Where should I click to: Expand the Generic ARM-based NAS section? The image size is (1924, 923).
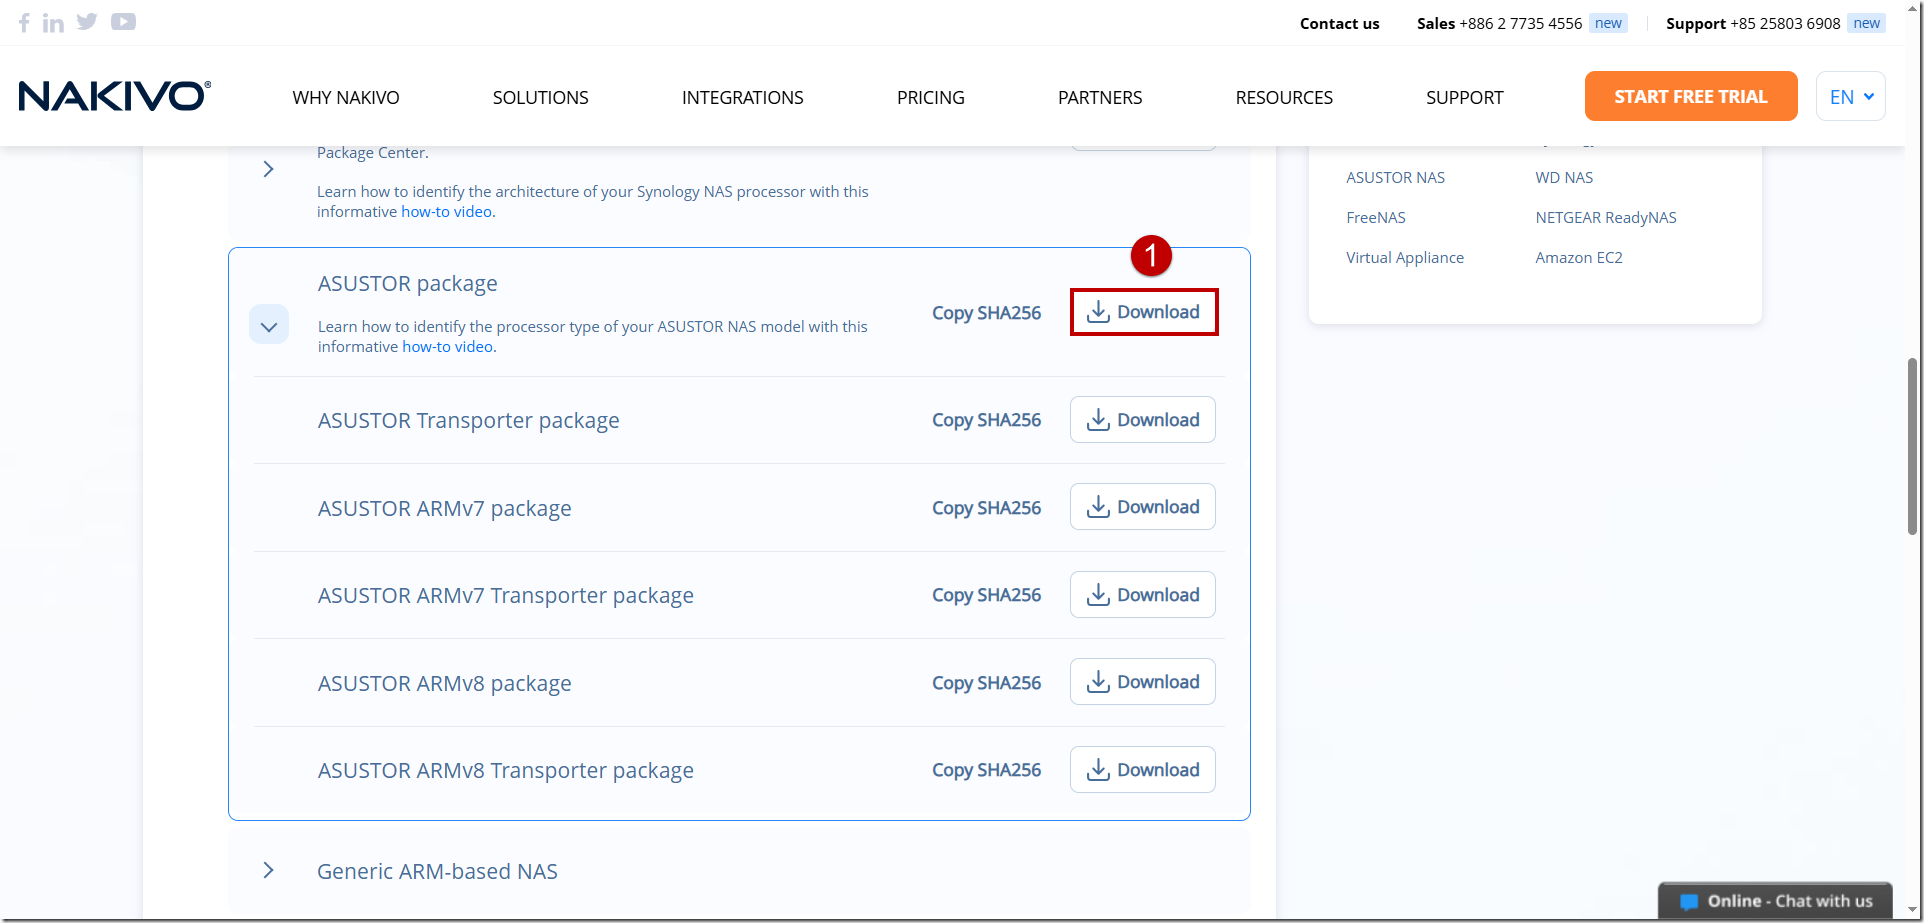coord(268,870)
